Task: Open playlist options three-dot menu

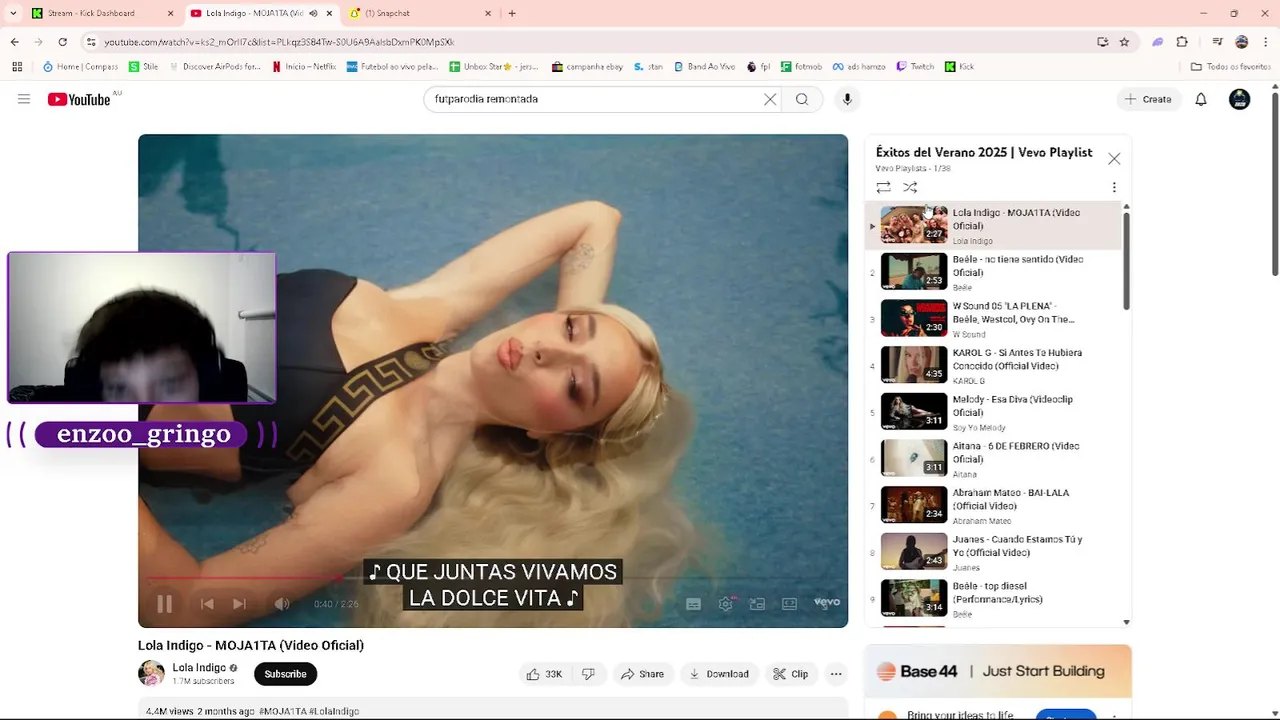Action: [1114, 187]
